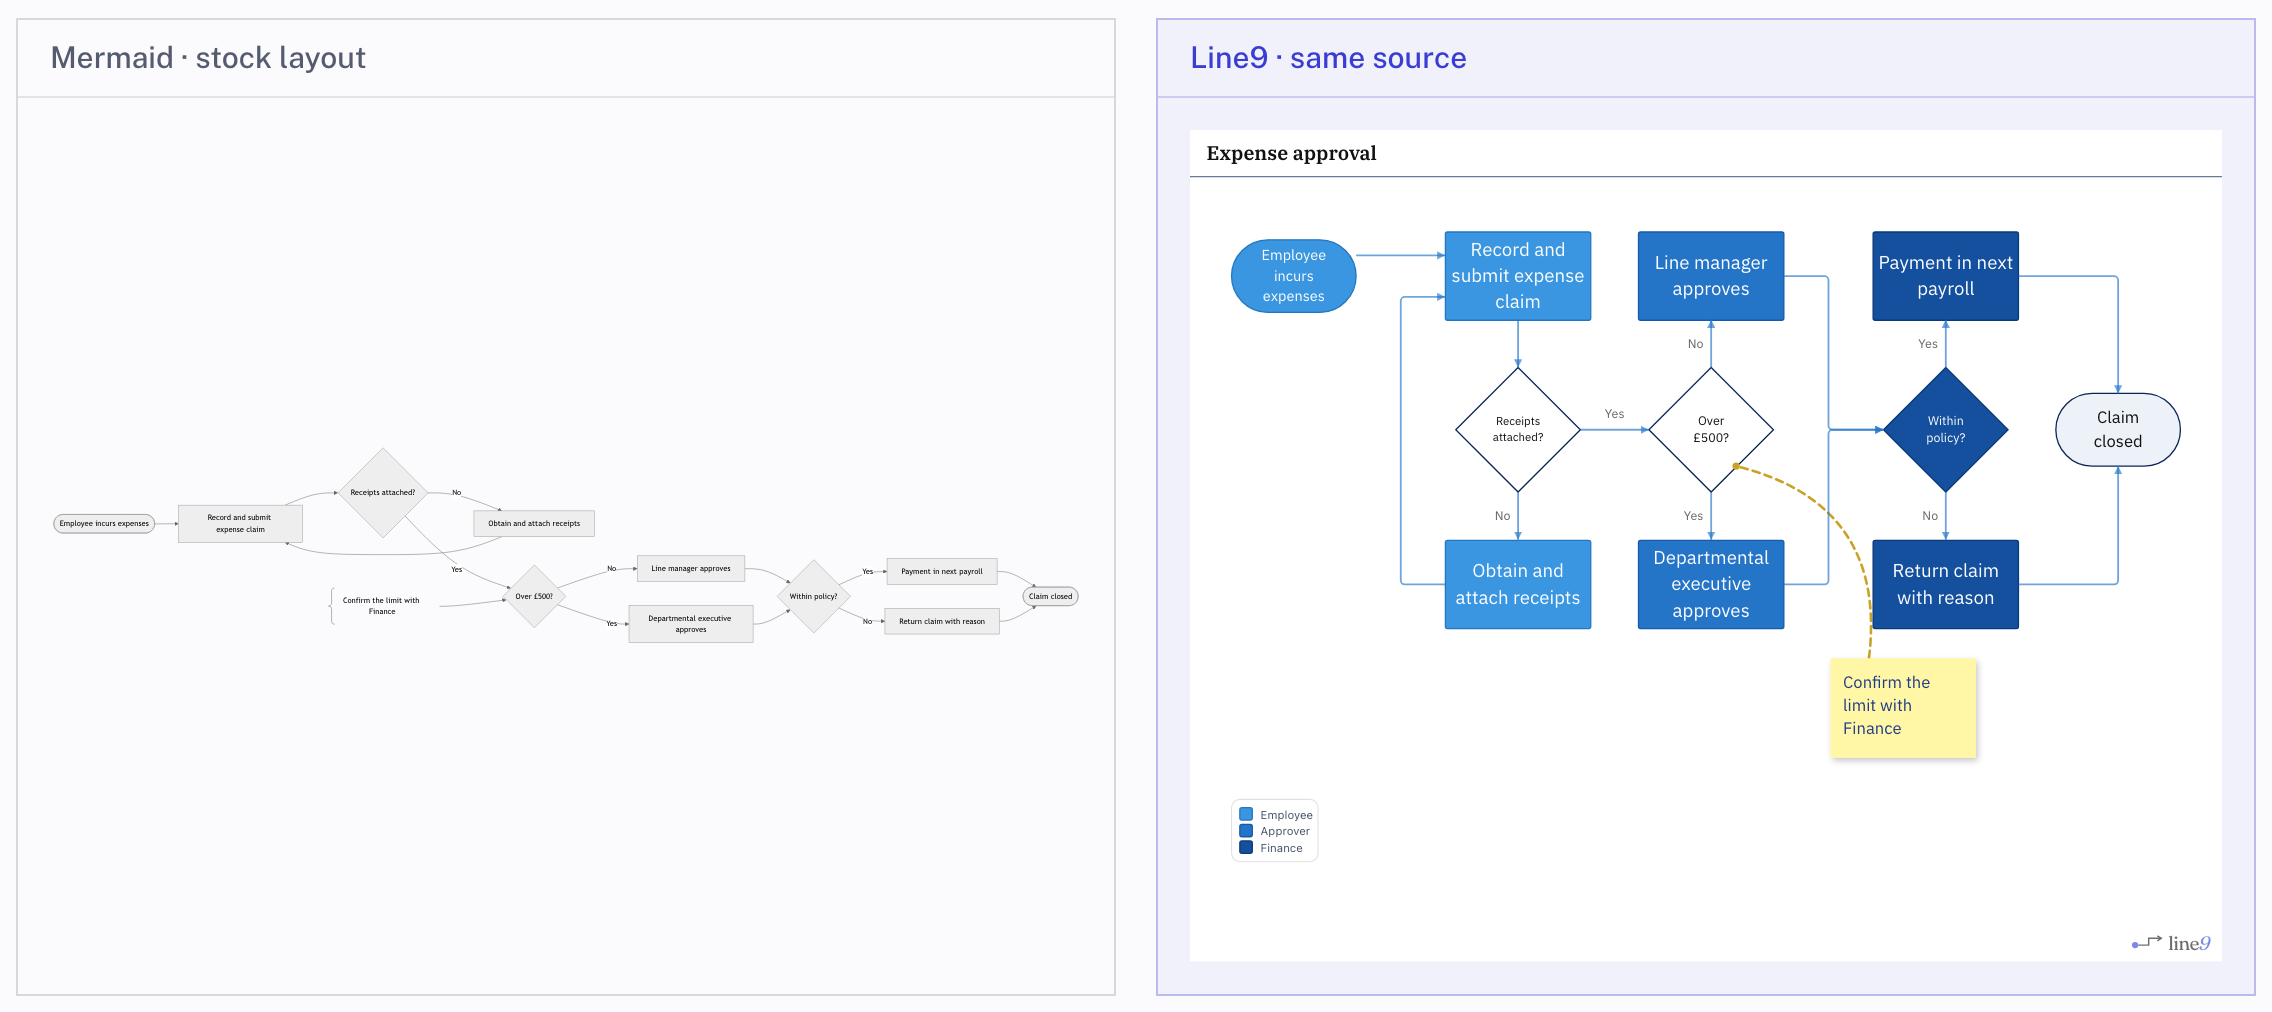2272x1012 pixels.
Task: Select 'Record and submit expense claim' in Mermaid panel
Action: click(240, 523)
